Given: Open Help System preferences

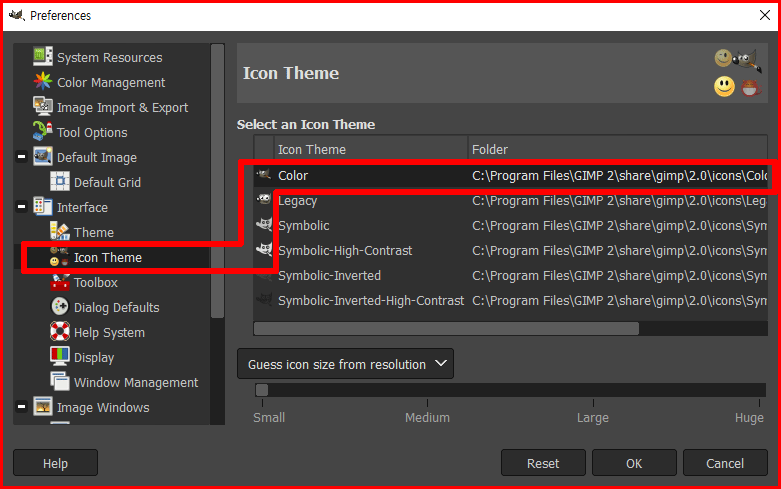Looking at the screenshot, I should click(109, 332).
